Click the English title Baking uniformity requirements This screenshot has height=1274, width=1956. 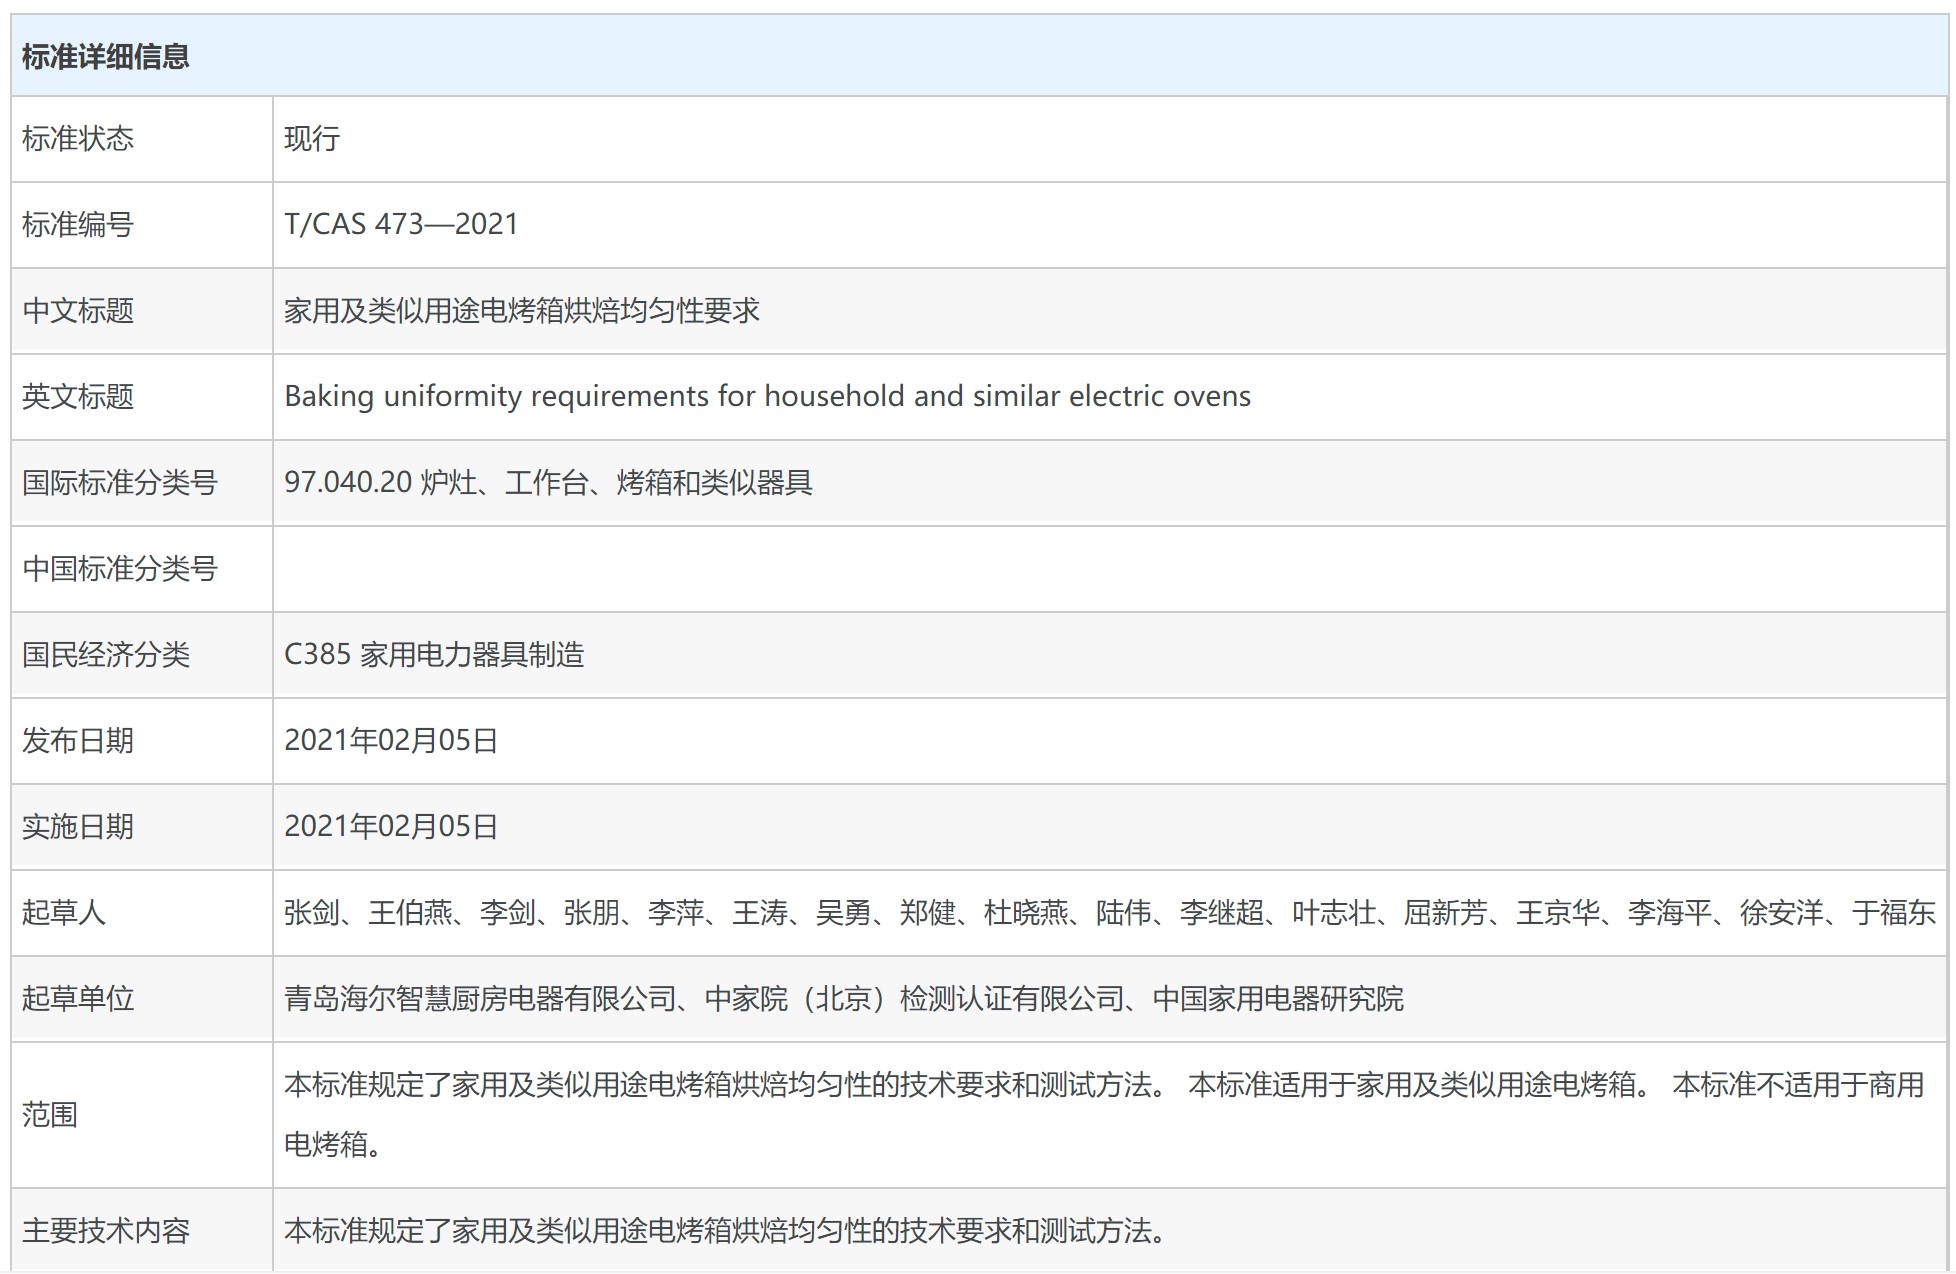click(767, 397)
